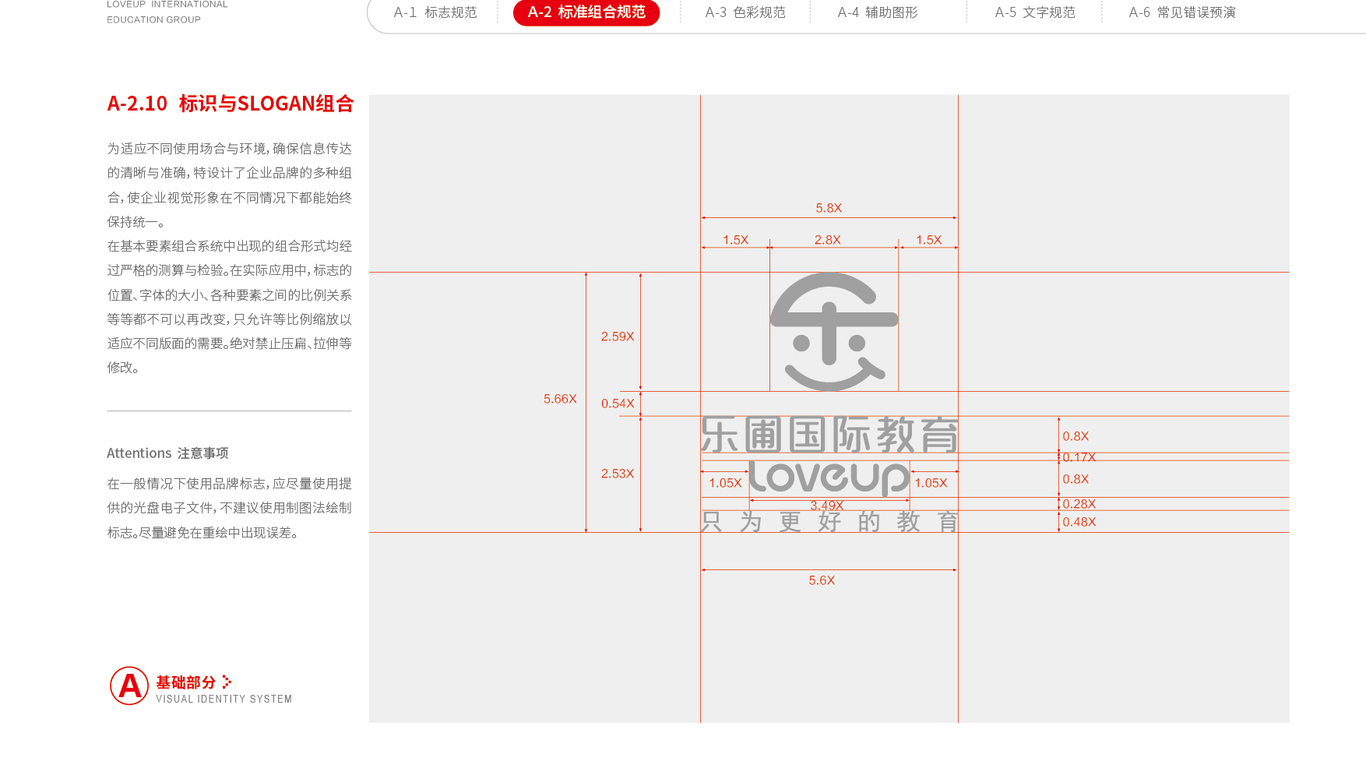Viewport: 1366px width, 768px height.
Task: Click the red arrow after 基础部分
Action: pyautogui.click(x=227, y=682)
